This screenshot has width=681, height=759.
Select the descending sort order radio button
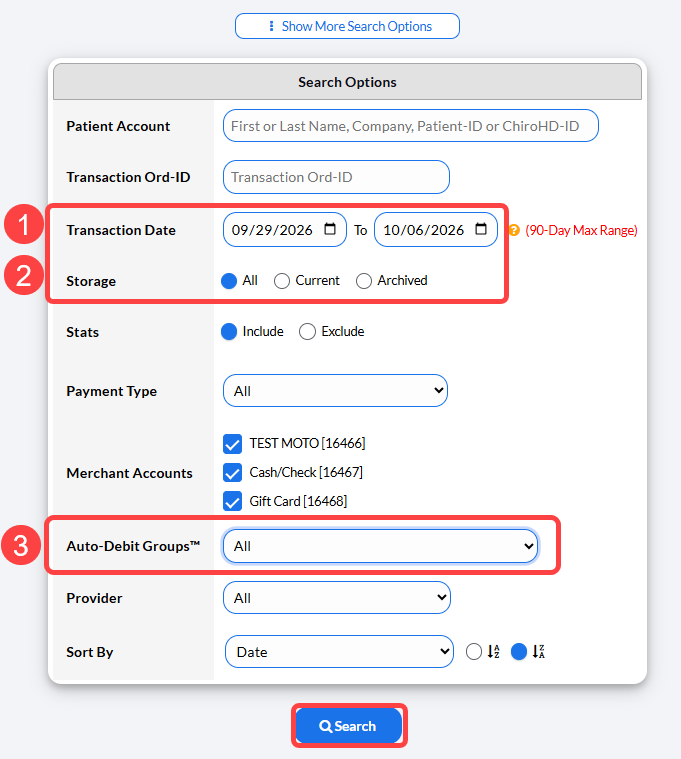coord(519,652)
